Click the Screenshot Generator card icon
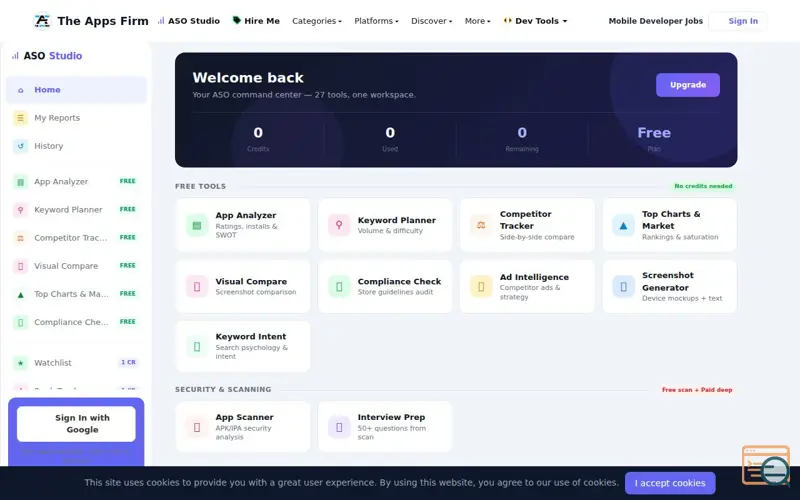This screenshot has height=500, width=800. [623, 286]
